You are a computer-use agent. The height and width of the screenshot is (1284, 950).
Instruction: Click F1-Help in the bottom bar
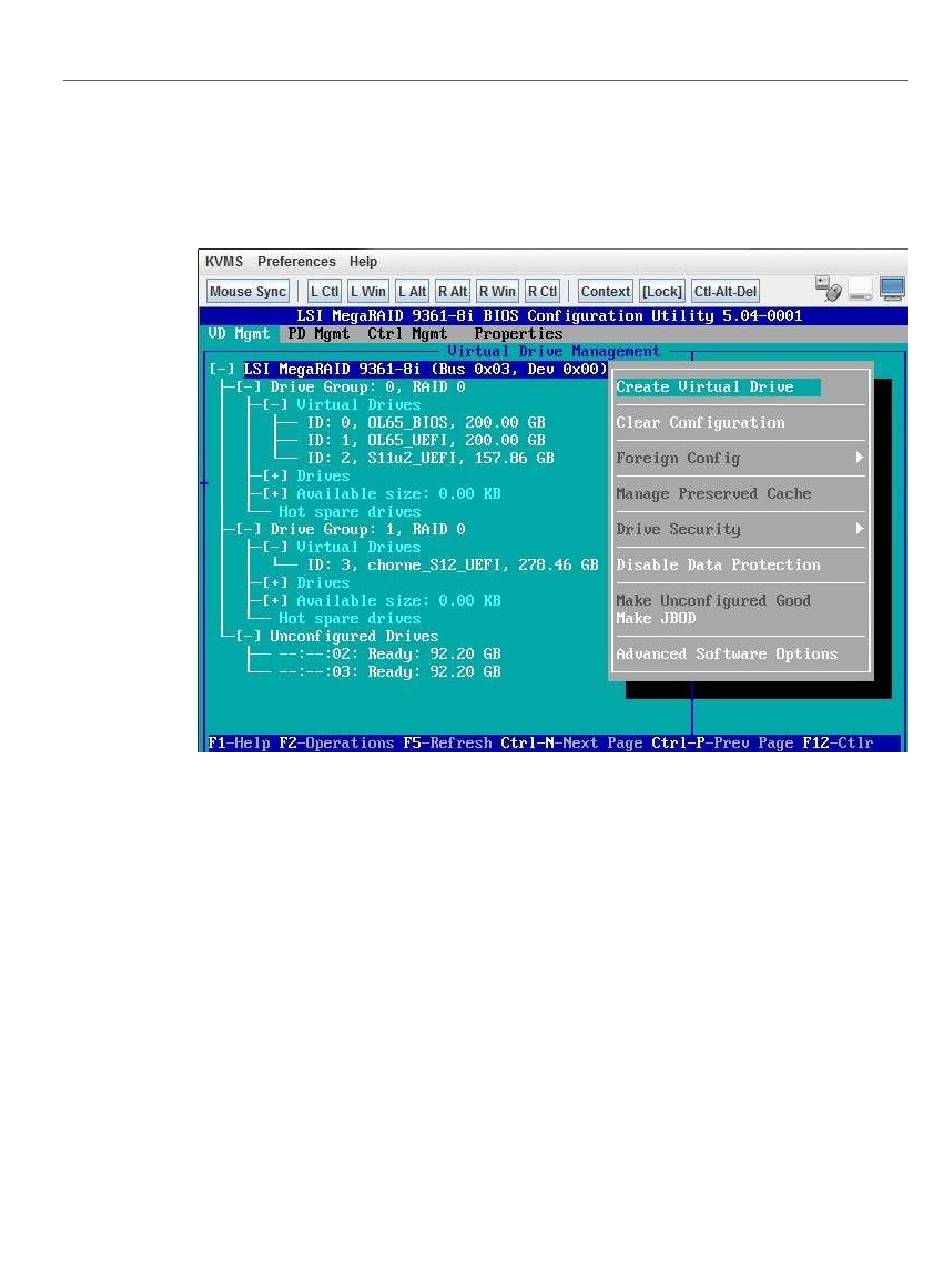pos(237,743)
